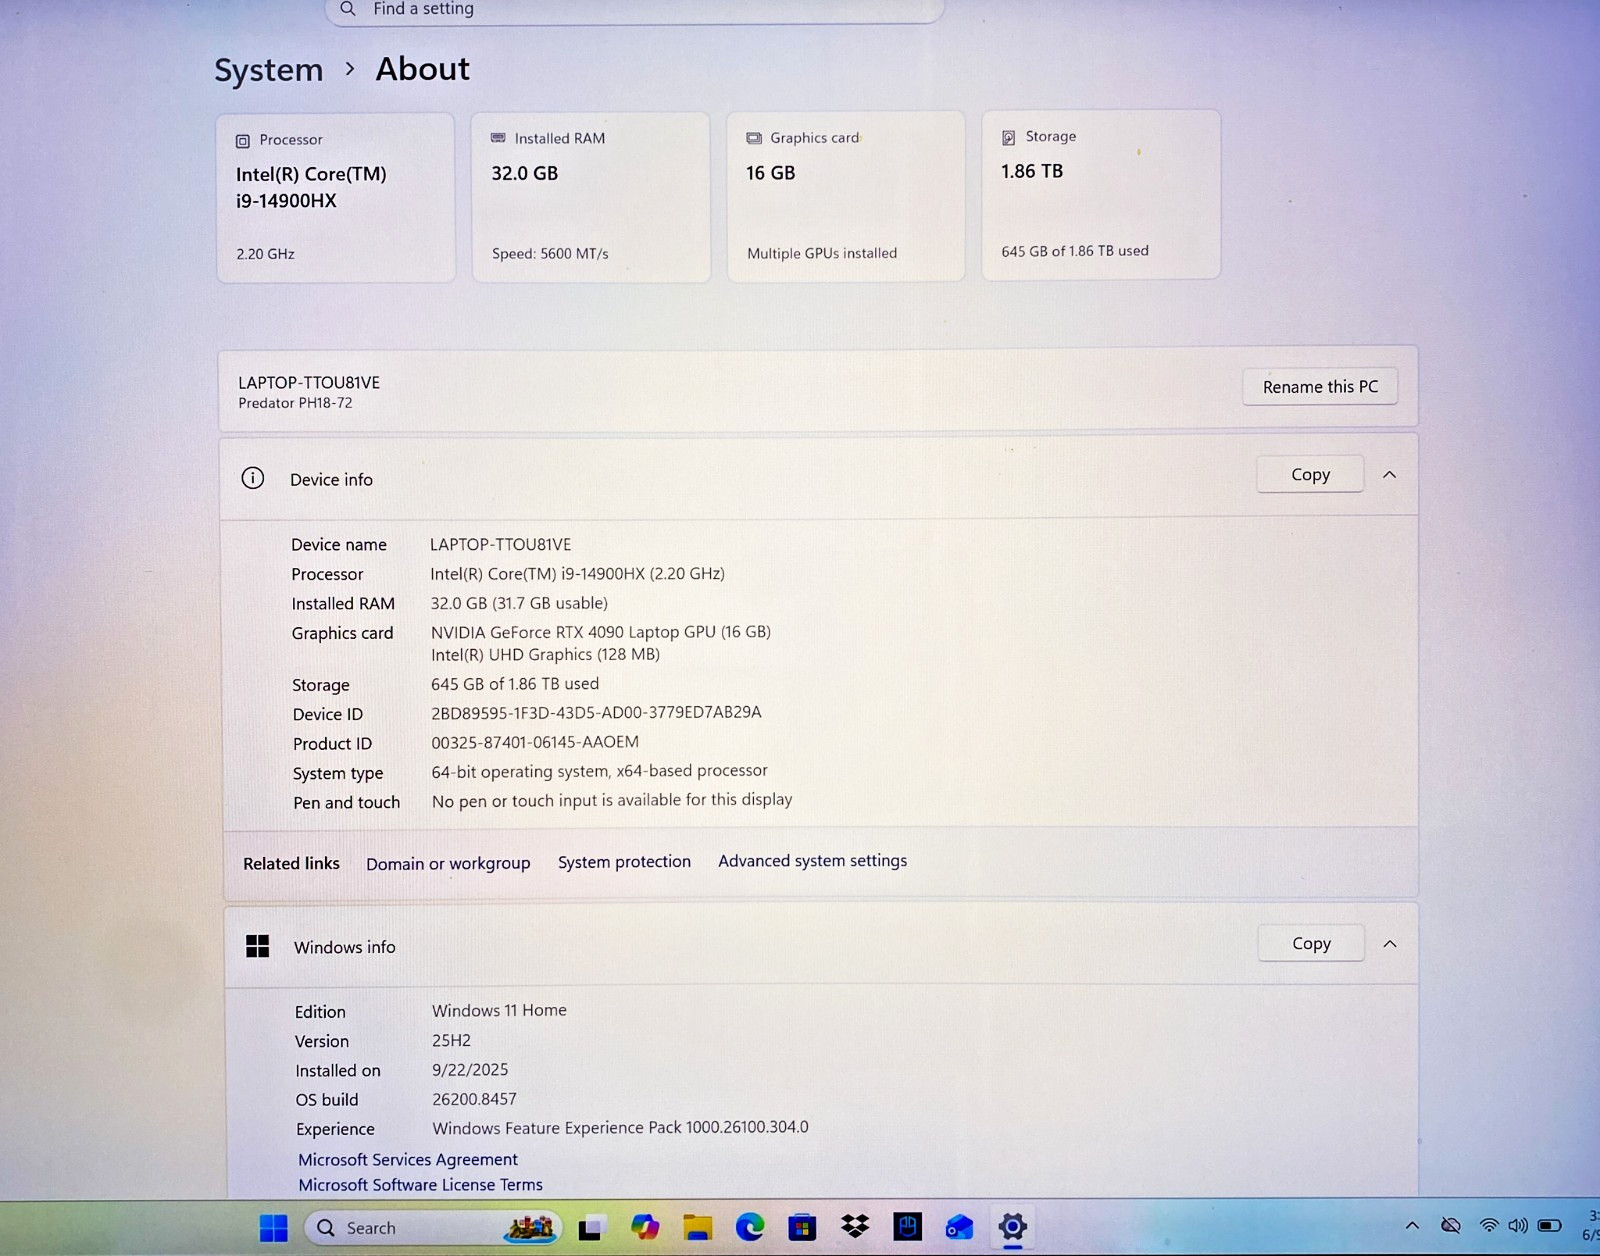Select the Device ID value text

coord(596,713)
